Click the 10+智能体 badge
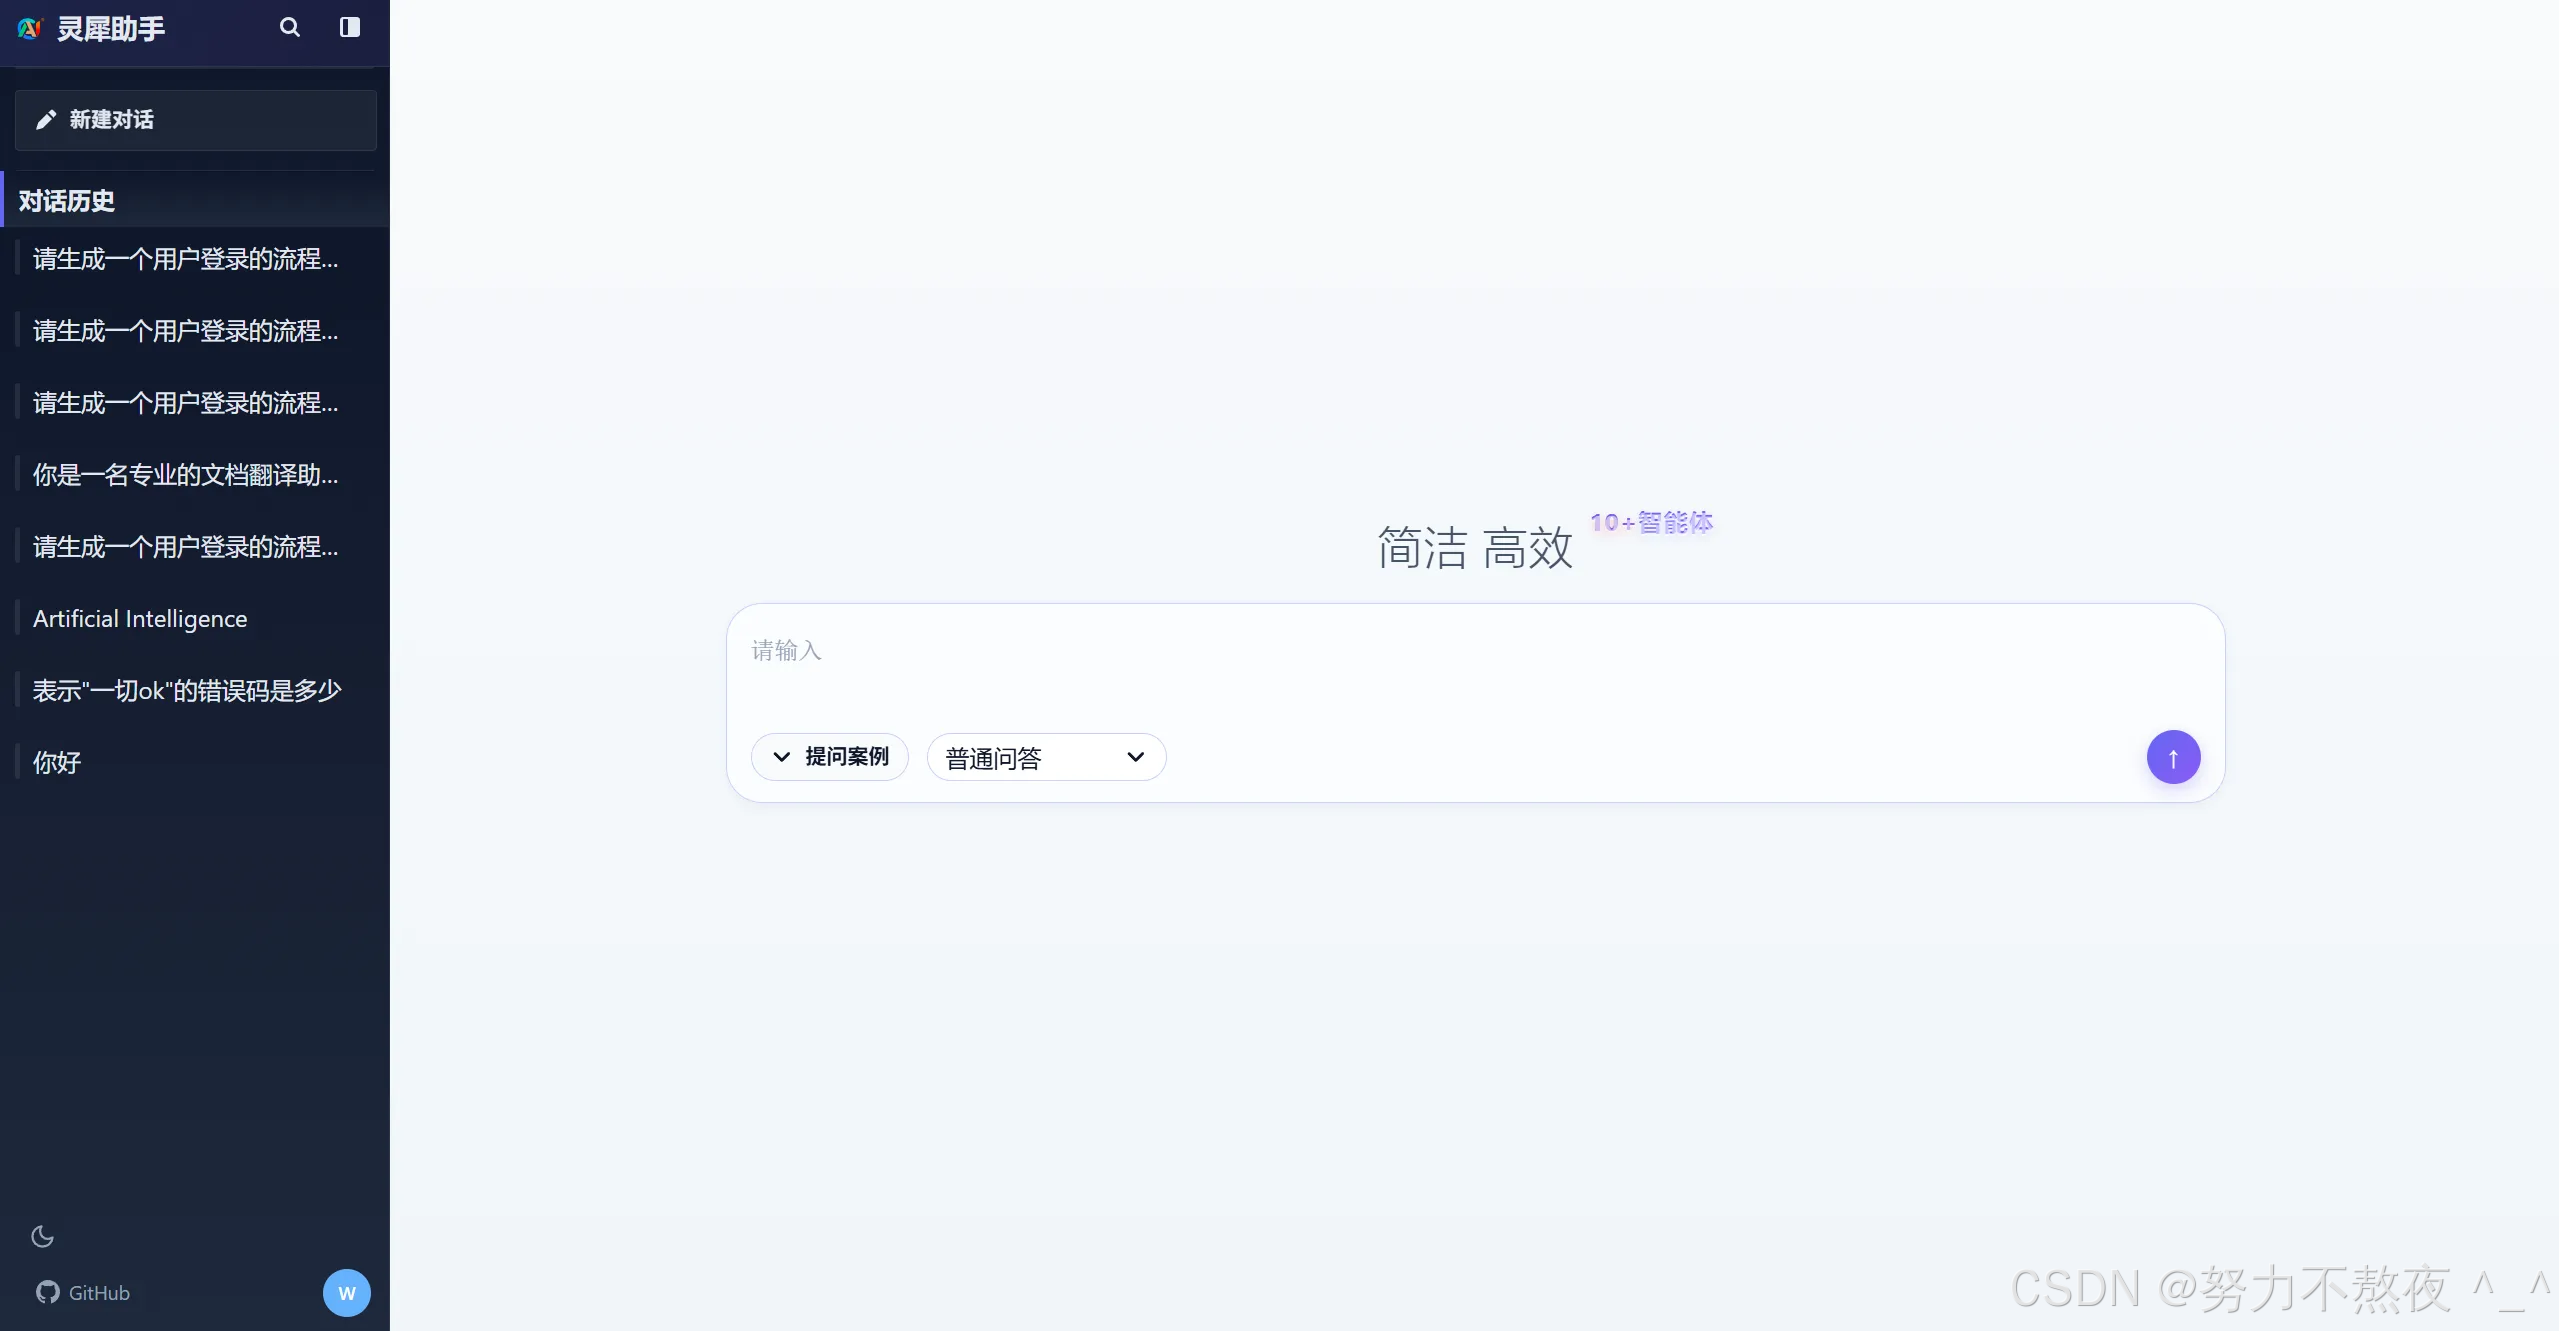 pos(1650,522)
